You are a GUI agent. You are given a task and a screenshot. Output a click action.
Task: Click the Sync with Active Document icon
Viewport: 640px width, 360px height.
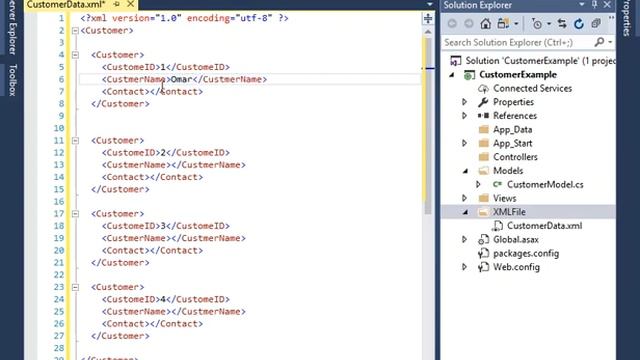[562, 24]
